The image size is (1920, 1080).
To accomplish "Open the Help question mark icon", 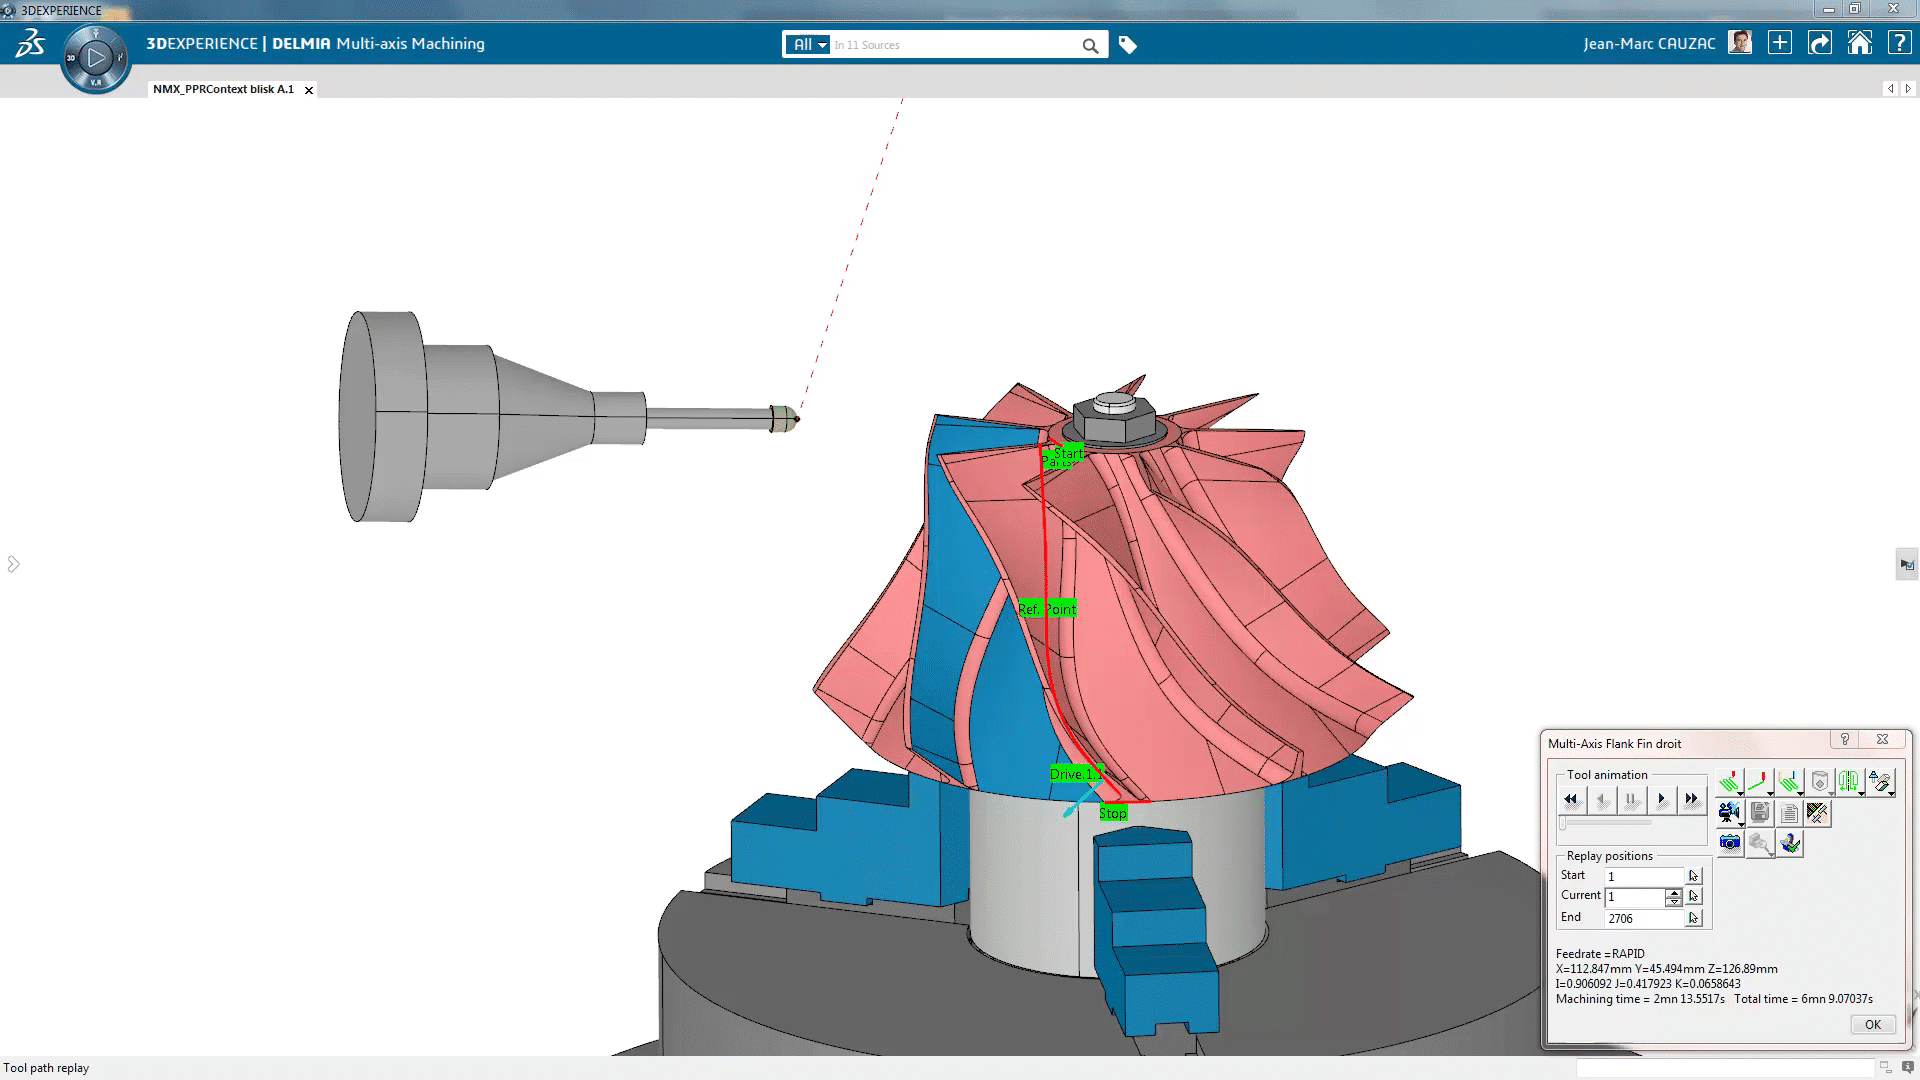I will pos(1899,43).
